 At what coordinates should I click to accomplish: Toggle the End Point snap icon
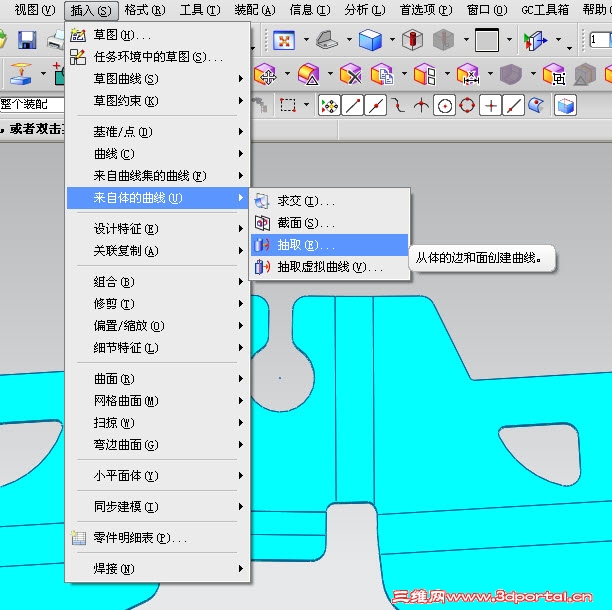click(353, 105)
